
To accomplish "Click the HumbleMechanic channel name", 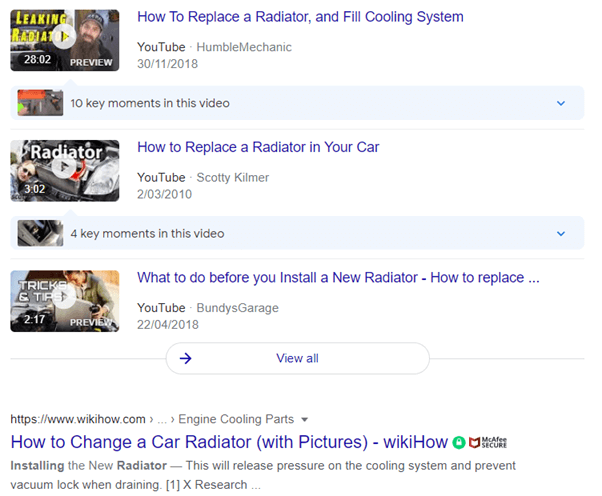I will [x=244, y=47].
